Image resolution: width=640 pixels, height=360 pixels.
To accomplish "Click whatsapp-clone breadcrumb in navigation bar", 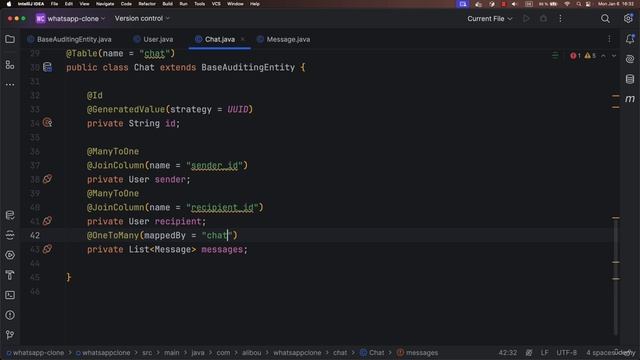I will (x=36, y=352).
